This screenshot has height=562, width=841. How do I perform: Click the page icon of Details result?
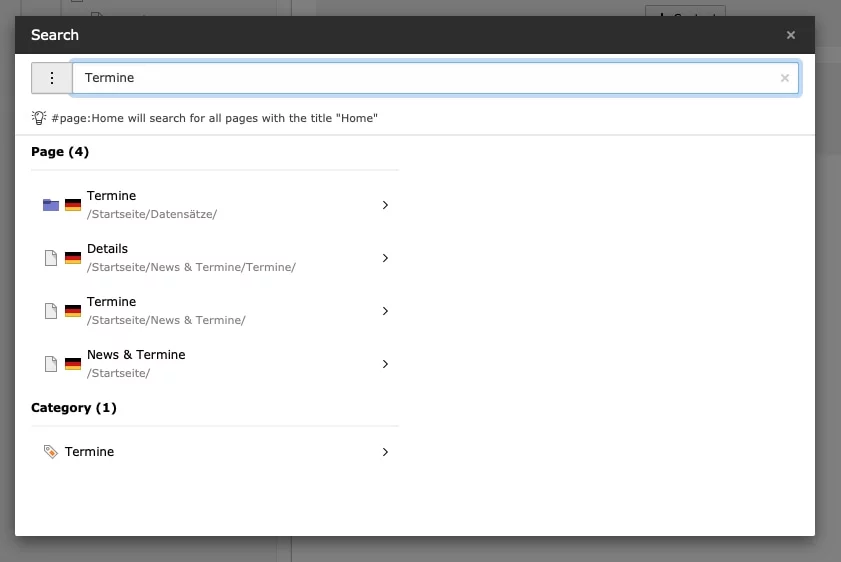pos(51,258)
